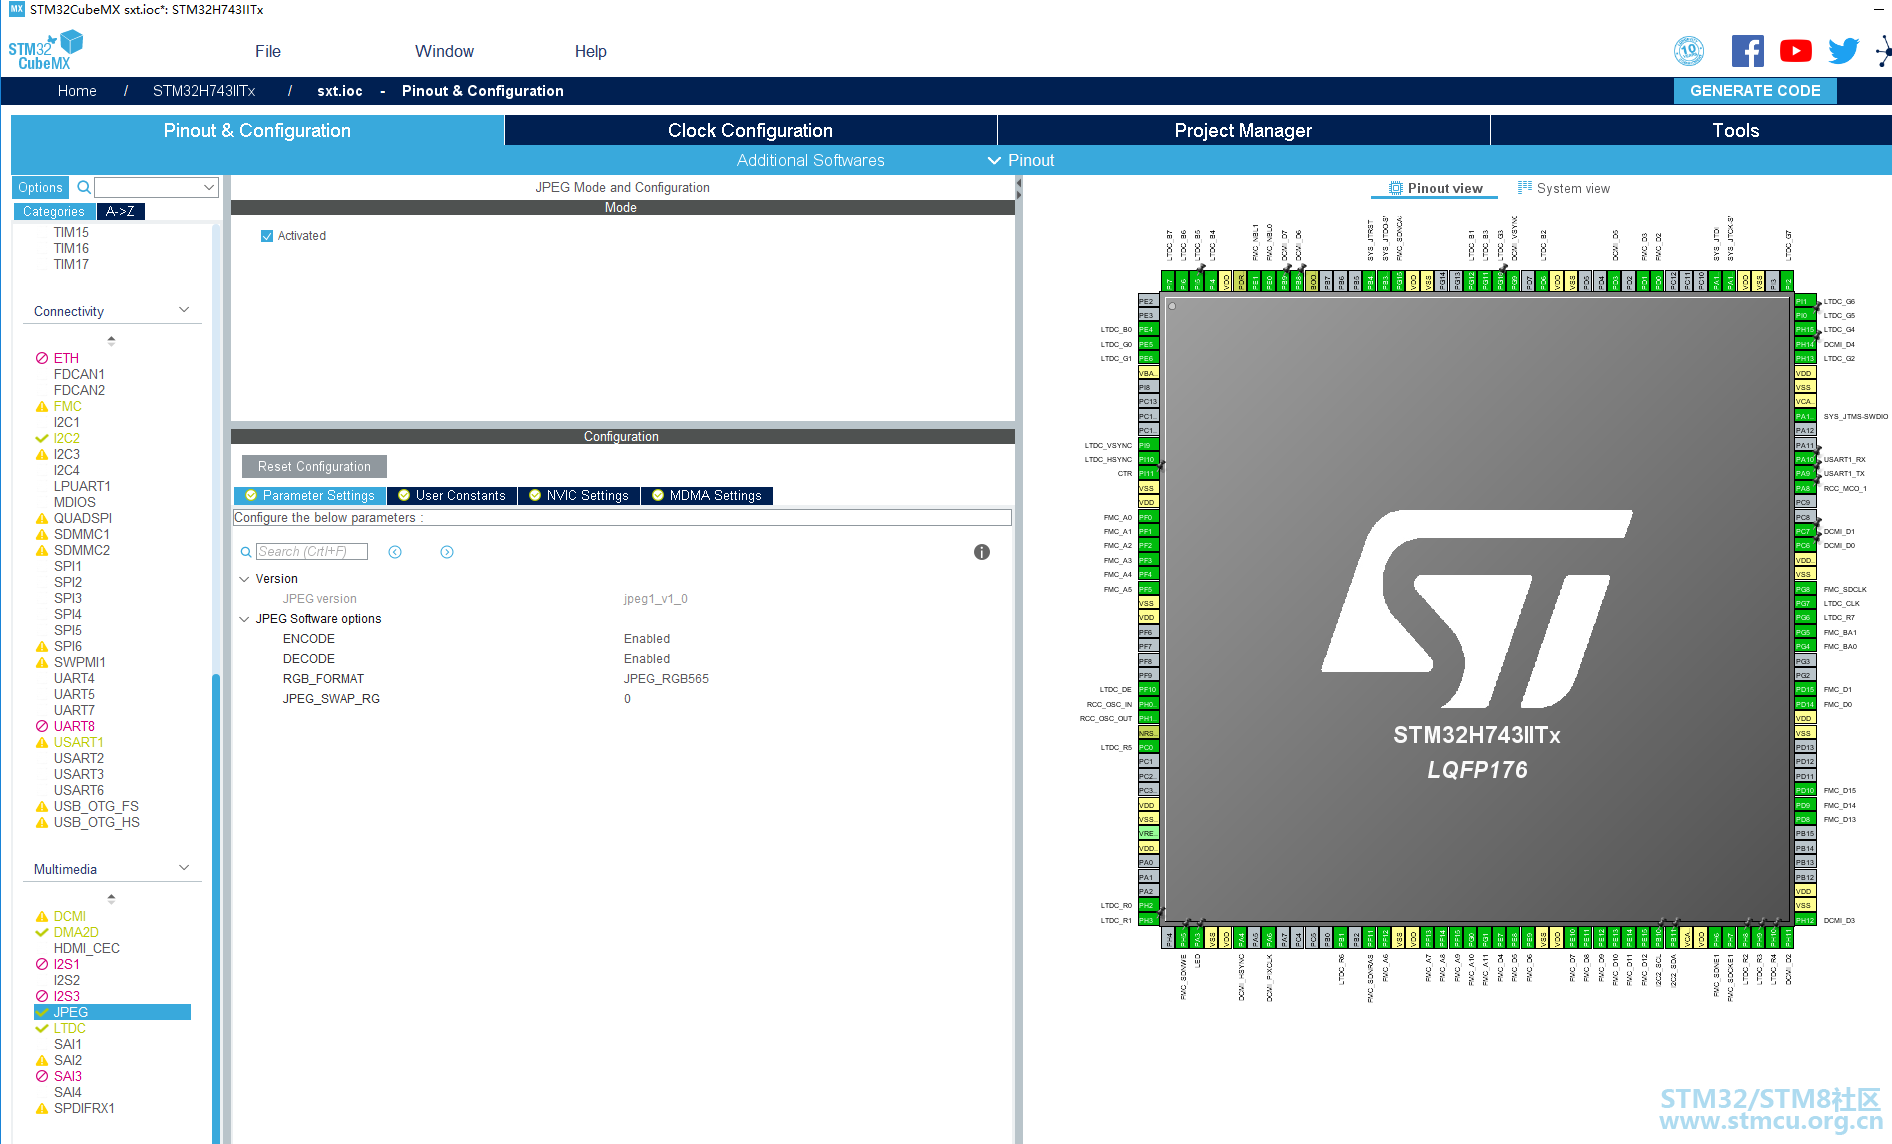Open the File menu
The height and width of the screenshot is (1144, 1892).
tap(268, 51)
